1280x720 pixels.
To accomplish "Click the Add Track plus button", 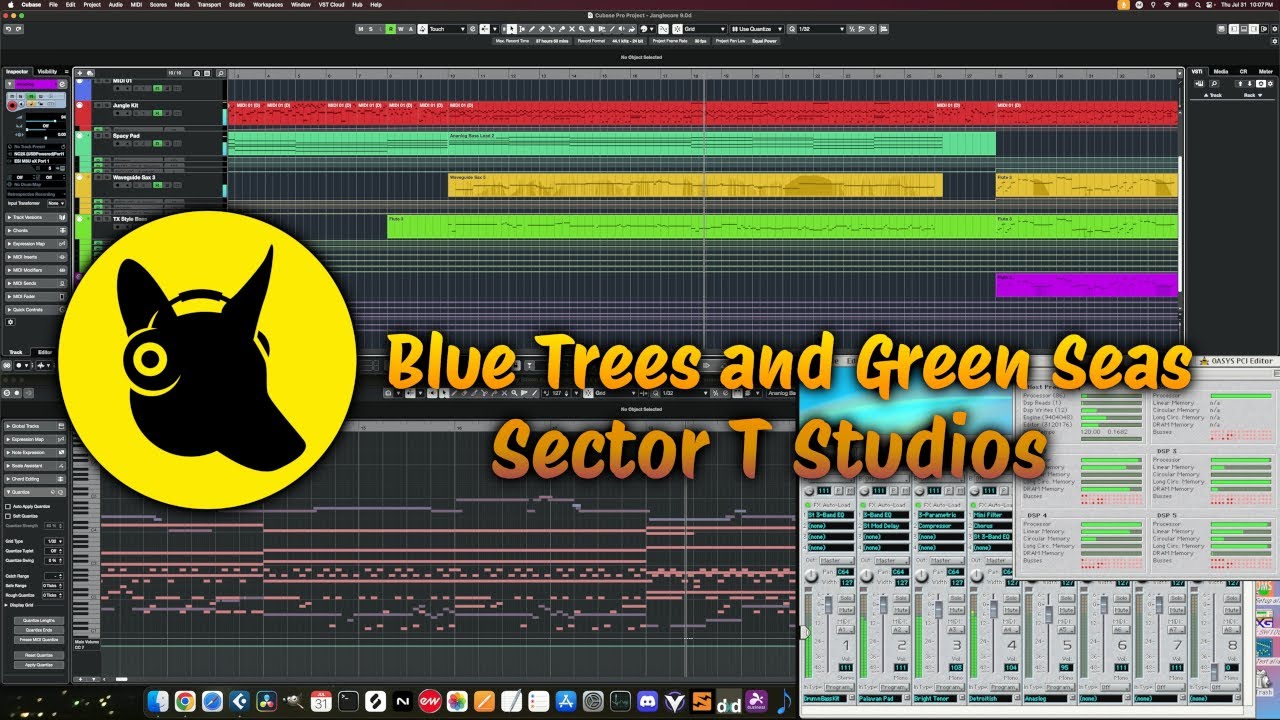I will pos(80,73).
